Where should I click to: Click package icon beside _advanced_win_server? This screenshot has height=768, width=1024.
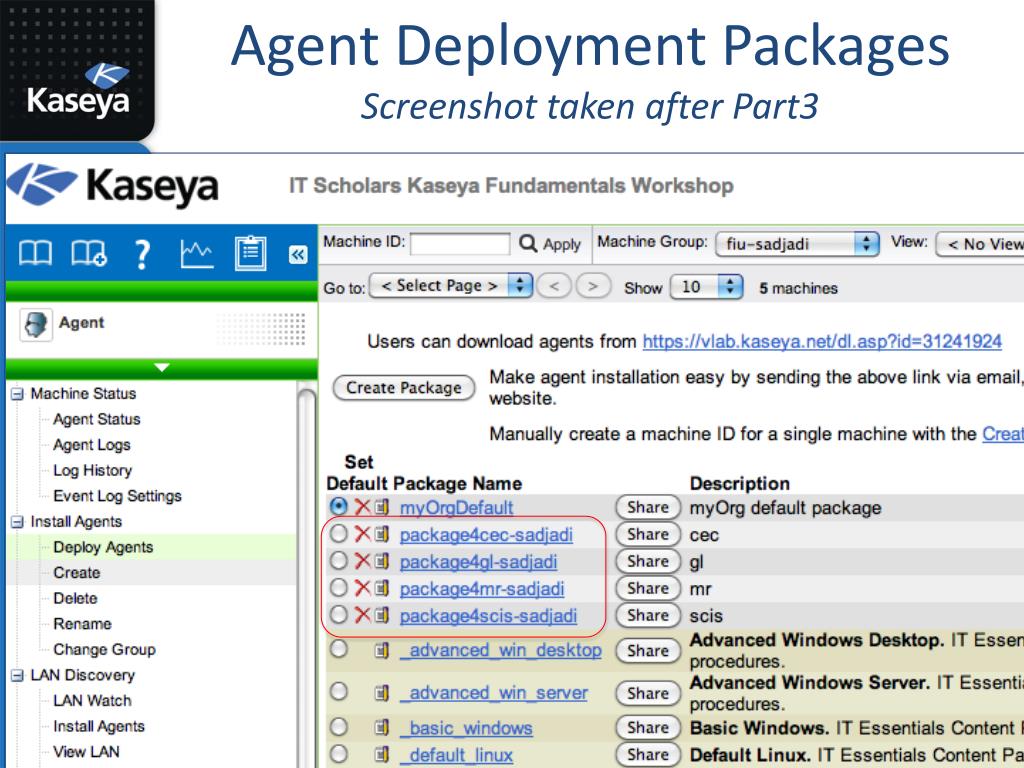pos(382,692)
